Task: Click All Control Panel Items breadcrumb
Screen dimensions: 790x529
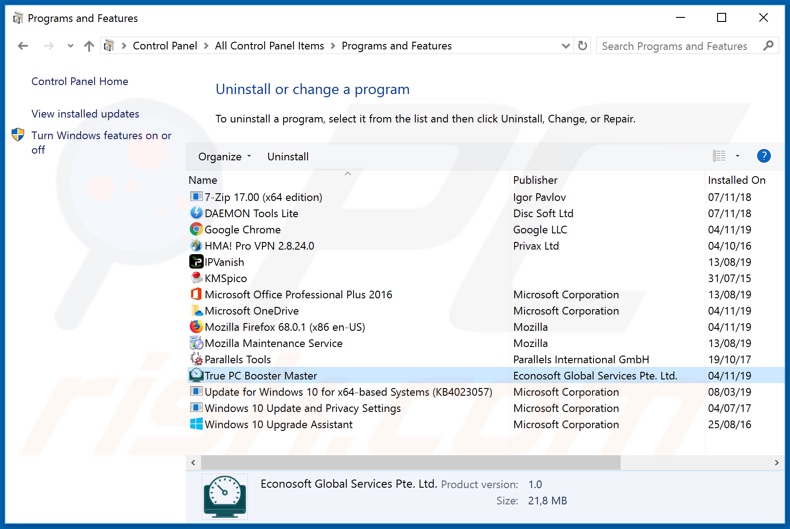Action: click(269, 46)
